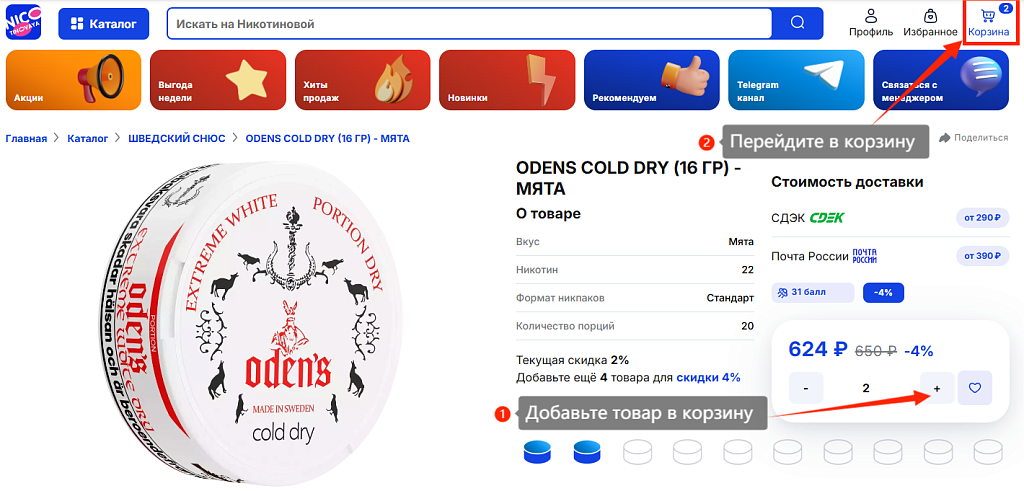The image size is (1024, 491).
Task: Click the скидки 4% link
Action: (708, 377)
